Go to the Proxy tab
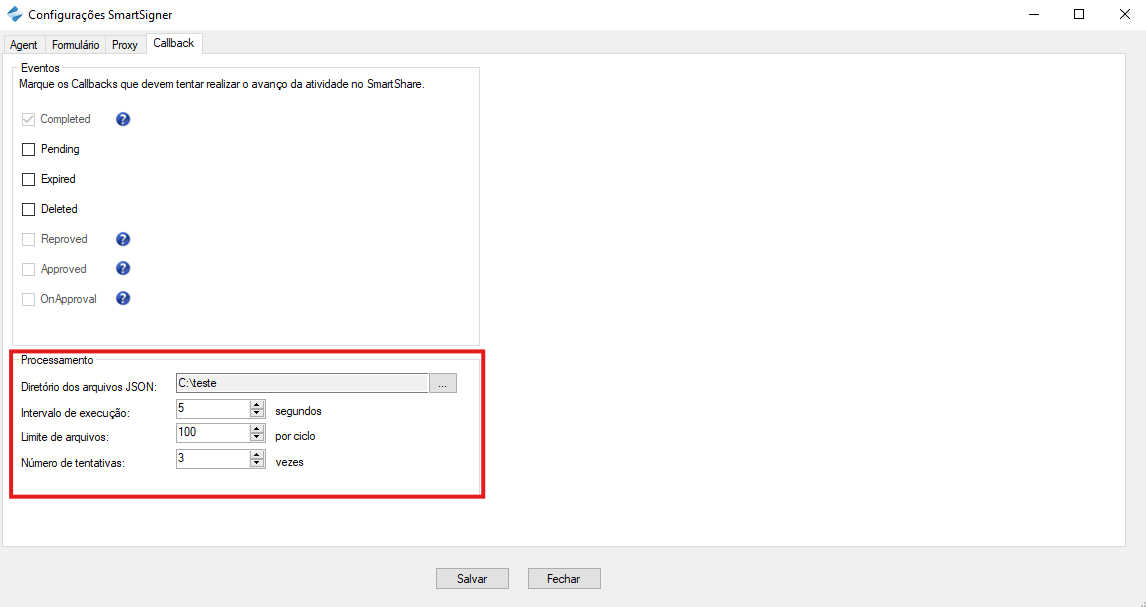The image size is (1146, 607). pos(125,45)
